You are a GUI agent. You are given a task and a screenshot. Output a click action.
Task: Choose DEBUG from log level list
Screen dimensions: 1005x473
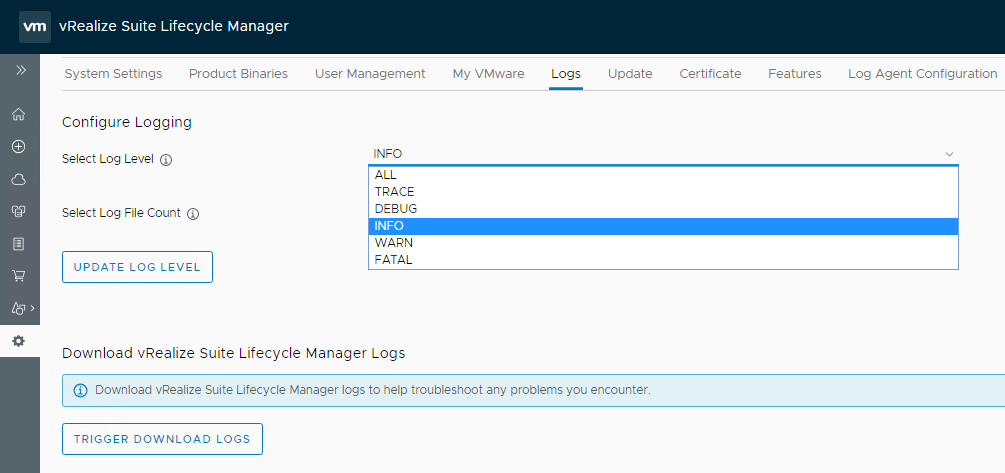(x=396, y=209)
